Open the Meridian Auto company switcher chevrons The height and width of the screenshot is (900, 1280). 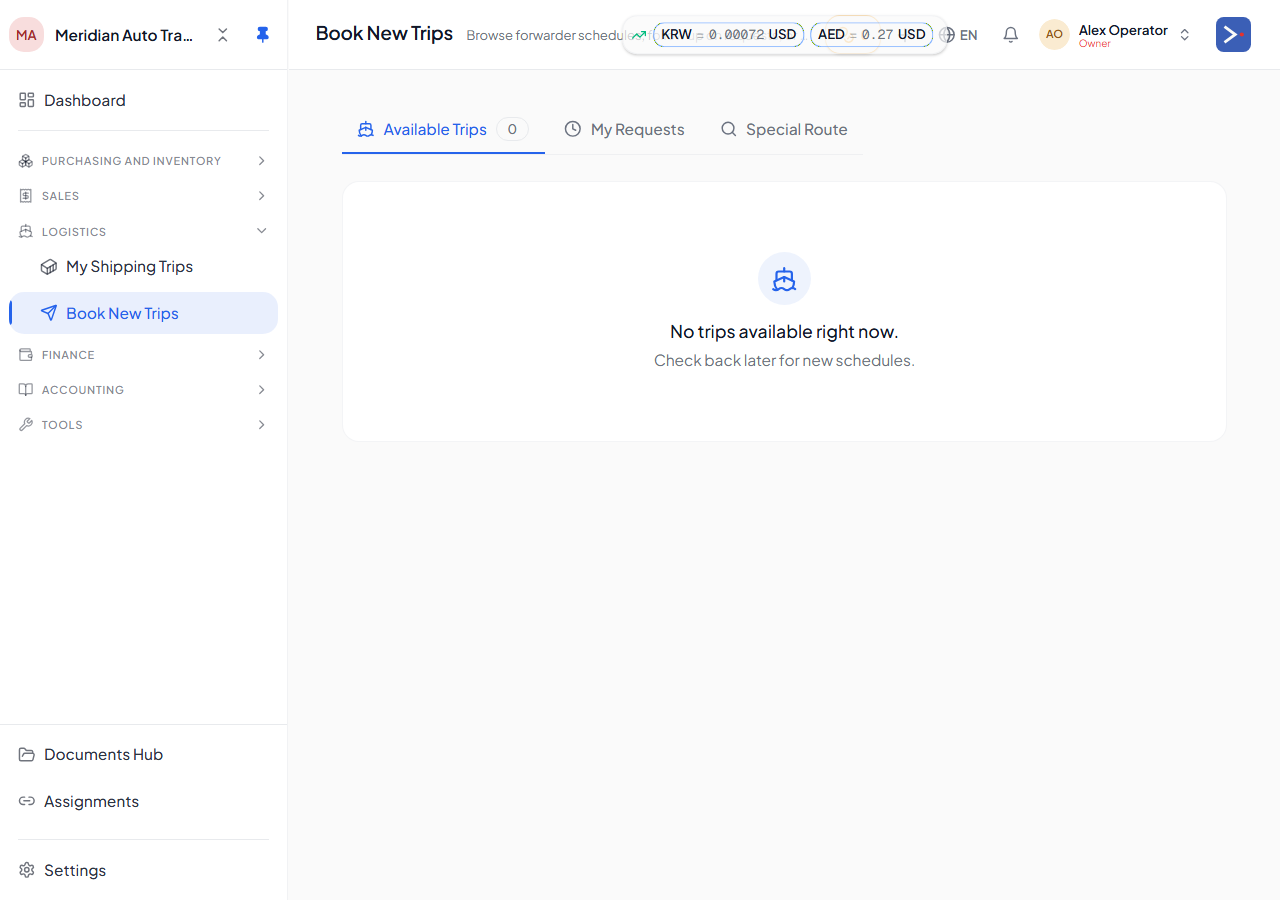click(223, 35)
